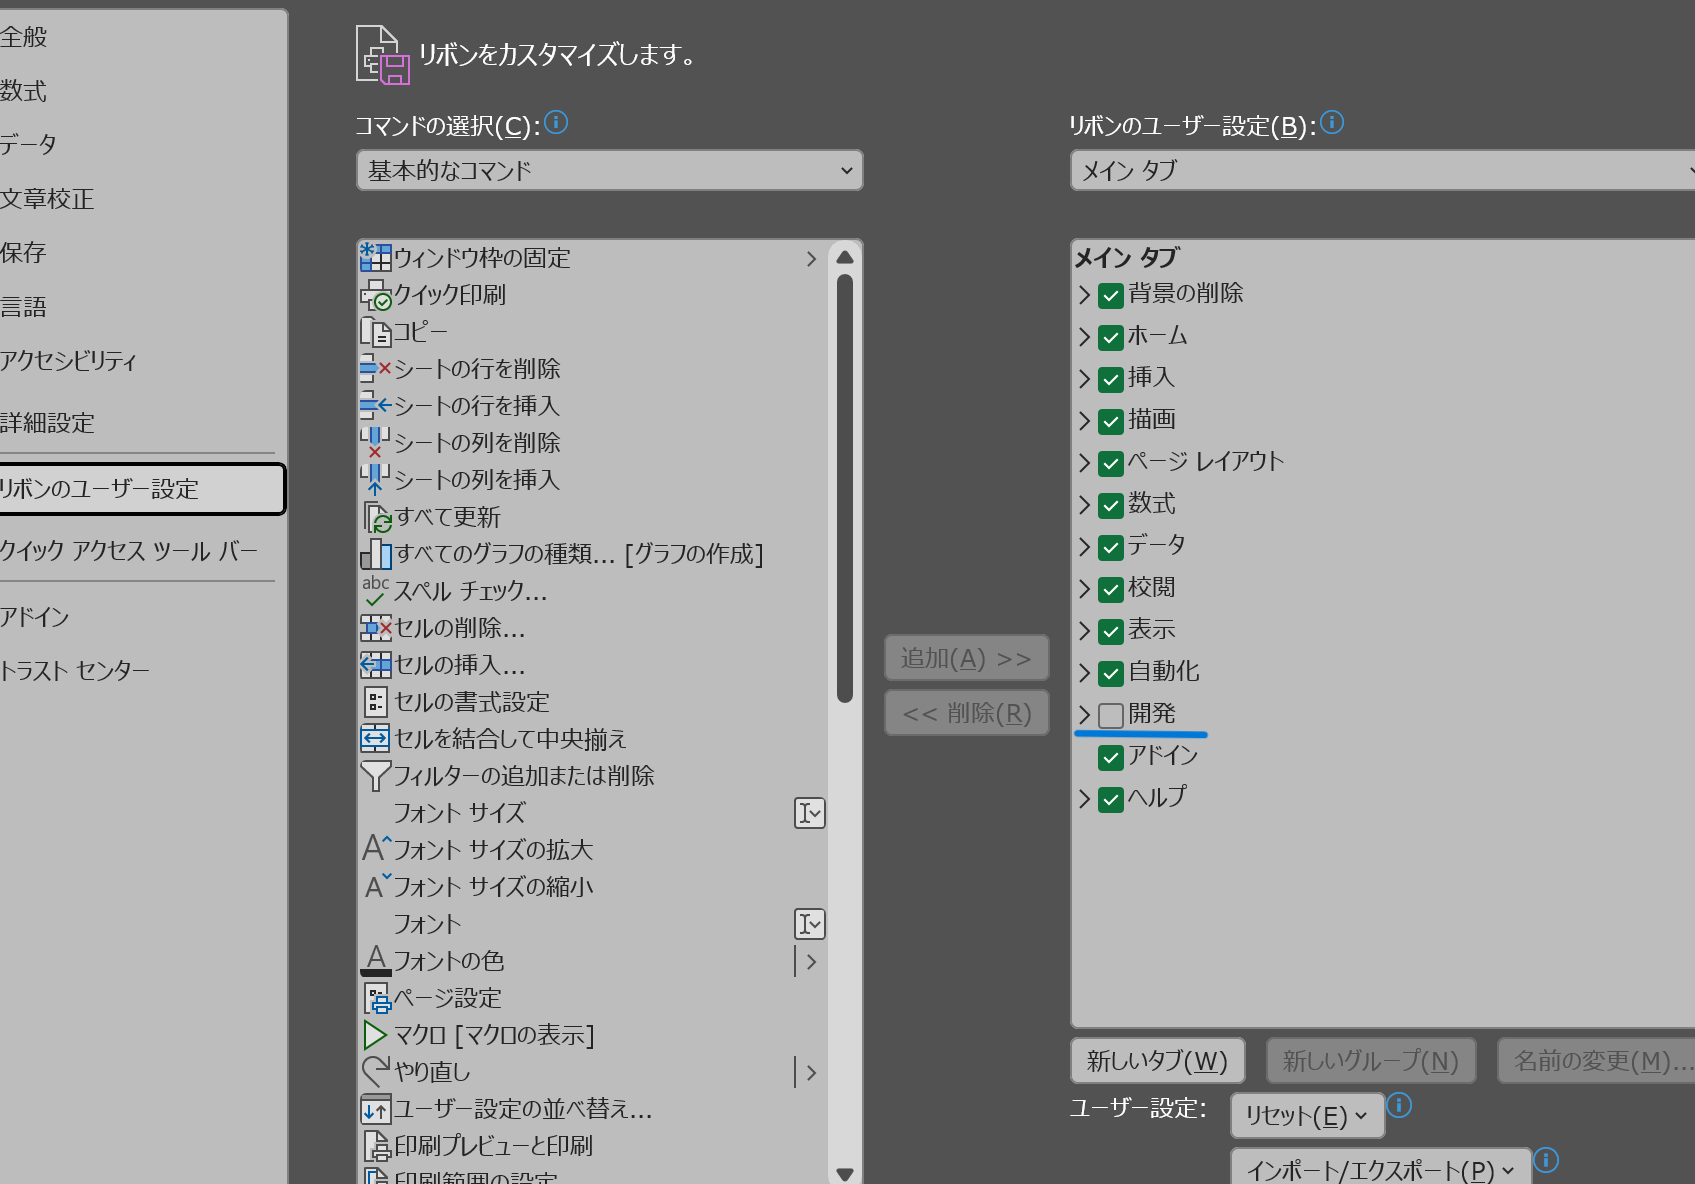Click the Copy (コピー) command icon
1695x1184 pixels.
pos(375,331)
